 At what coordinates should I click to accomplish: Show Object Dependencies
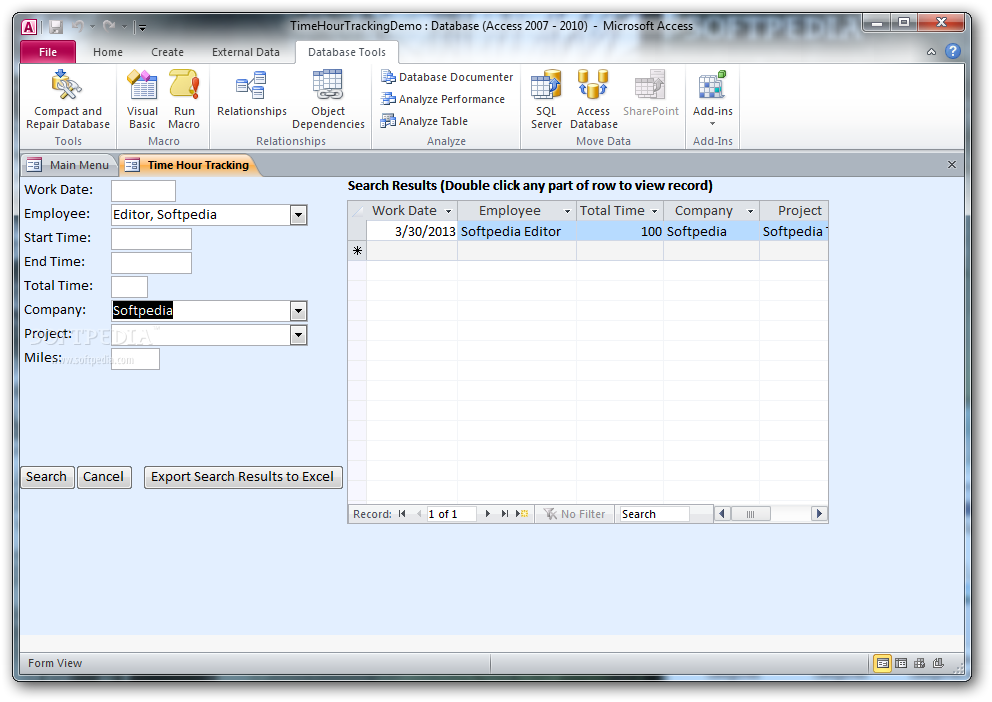(x=328, y=99)
